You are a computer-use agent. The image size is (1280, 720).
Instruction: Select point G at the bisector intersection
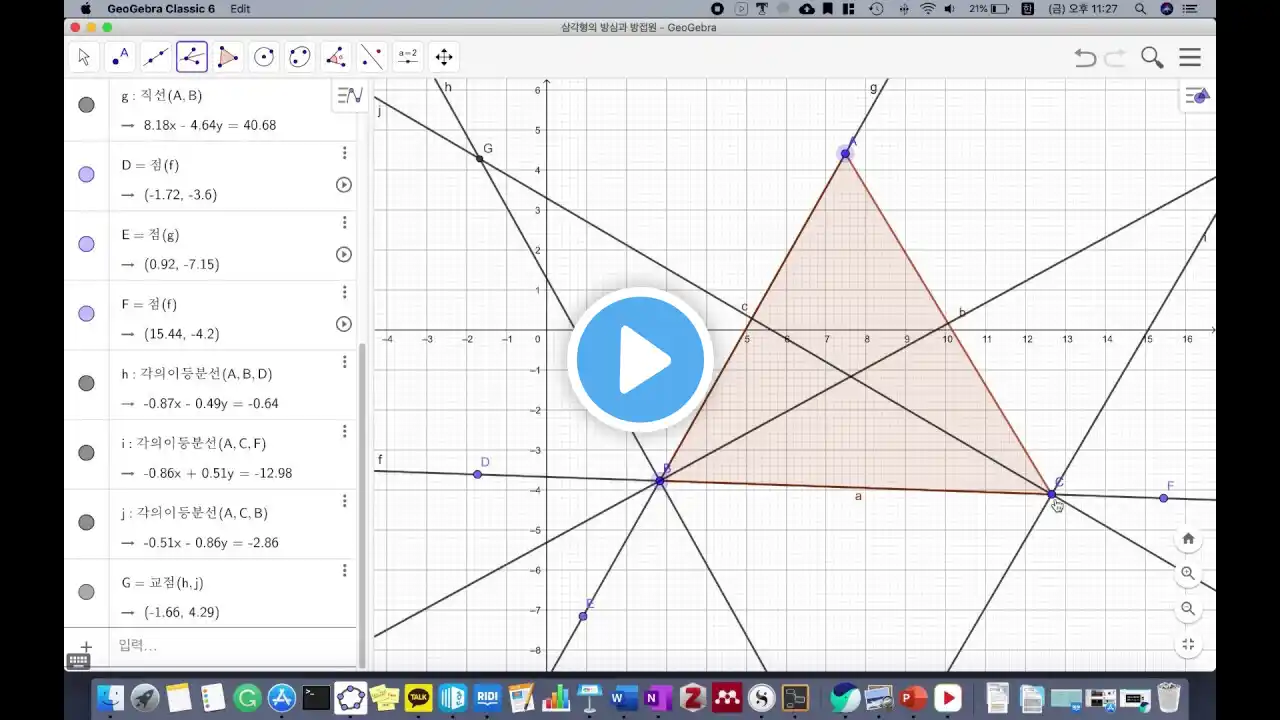[480, 159]
